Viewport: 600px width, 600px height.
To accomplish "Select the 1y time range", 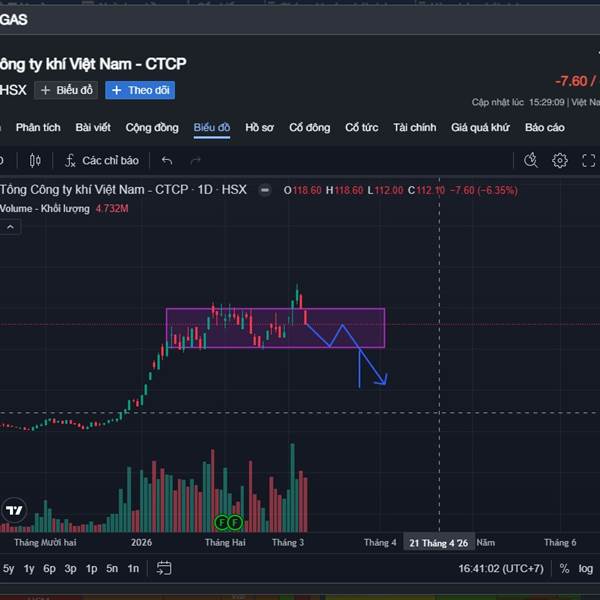I will tap(29, 569).
